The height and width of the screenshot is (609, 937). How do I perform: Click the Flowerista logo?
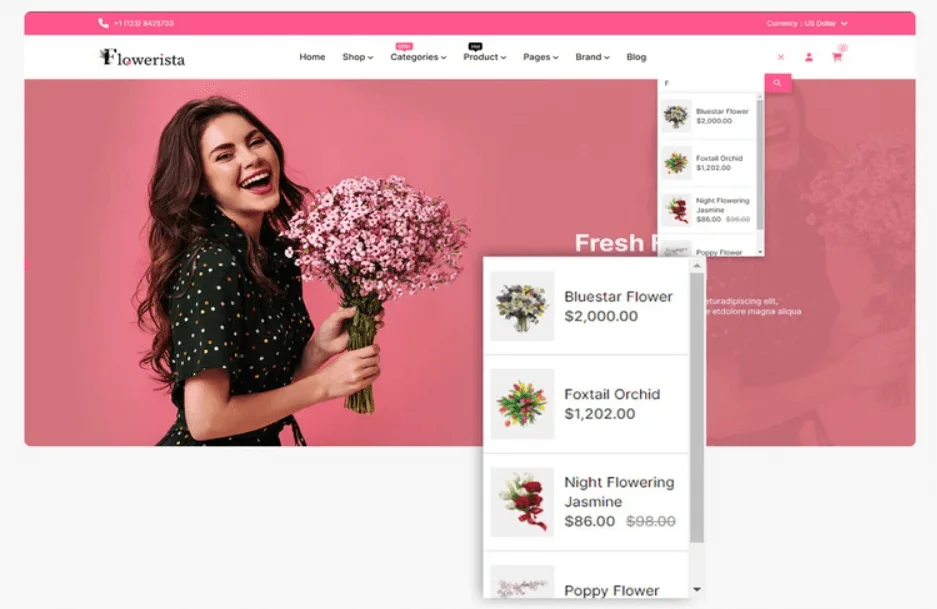coord(144,58)
